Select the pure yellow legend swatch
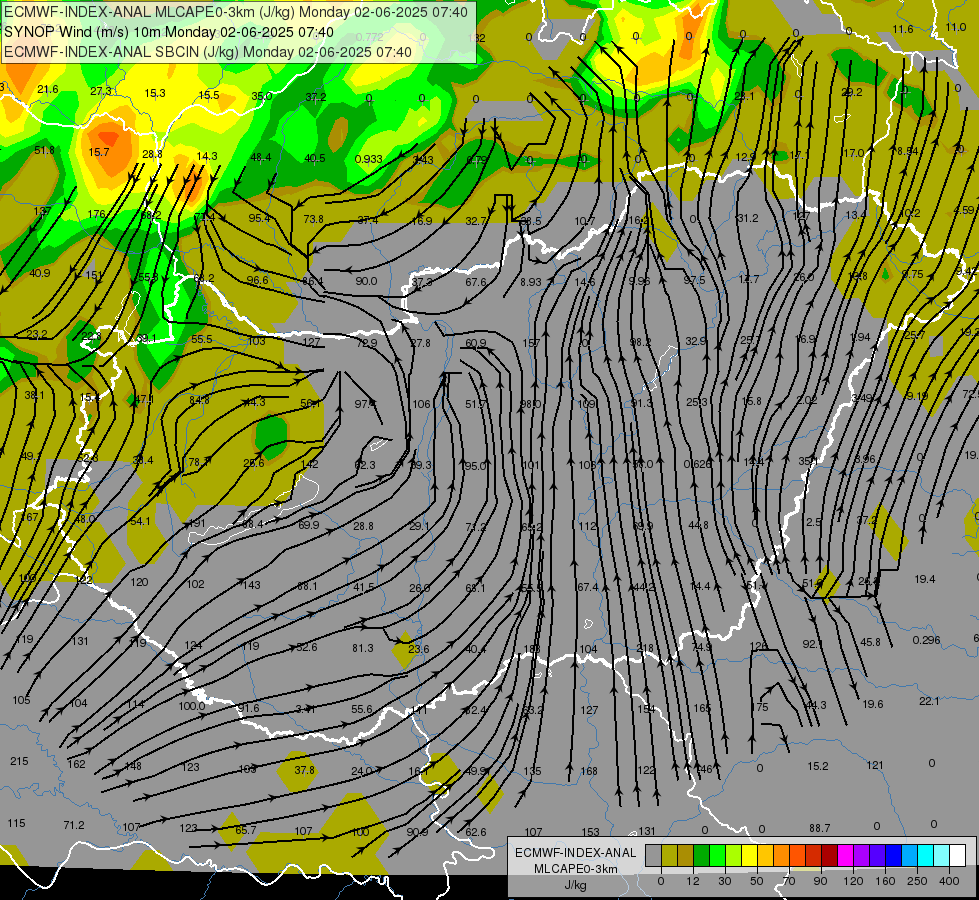 (750, 855)
